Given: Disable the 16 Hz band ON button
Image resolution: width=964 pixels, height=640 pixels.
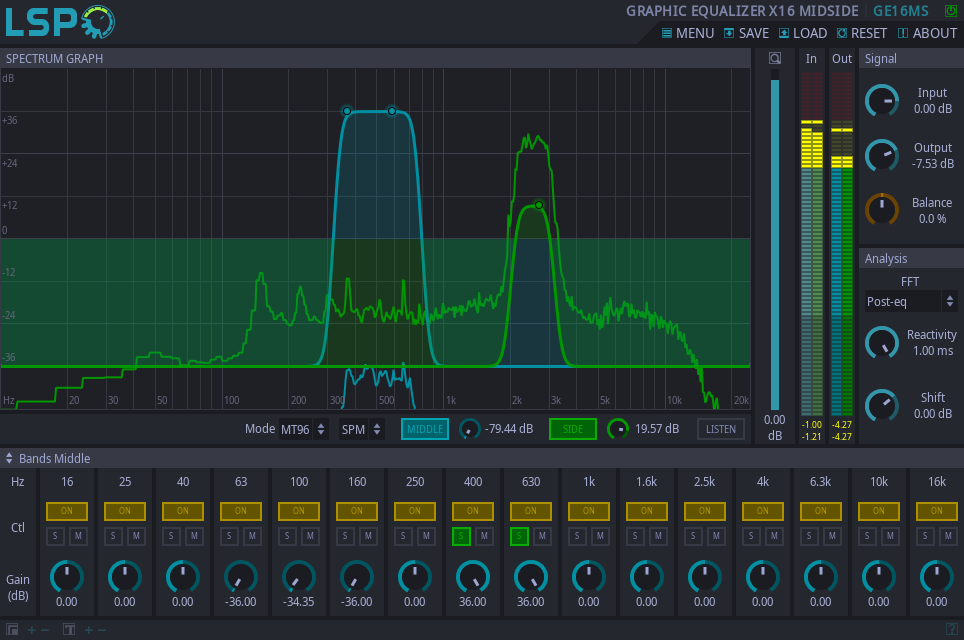Looking at the screenshot, I should 66,511.
